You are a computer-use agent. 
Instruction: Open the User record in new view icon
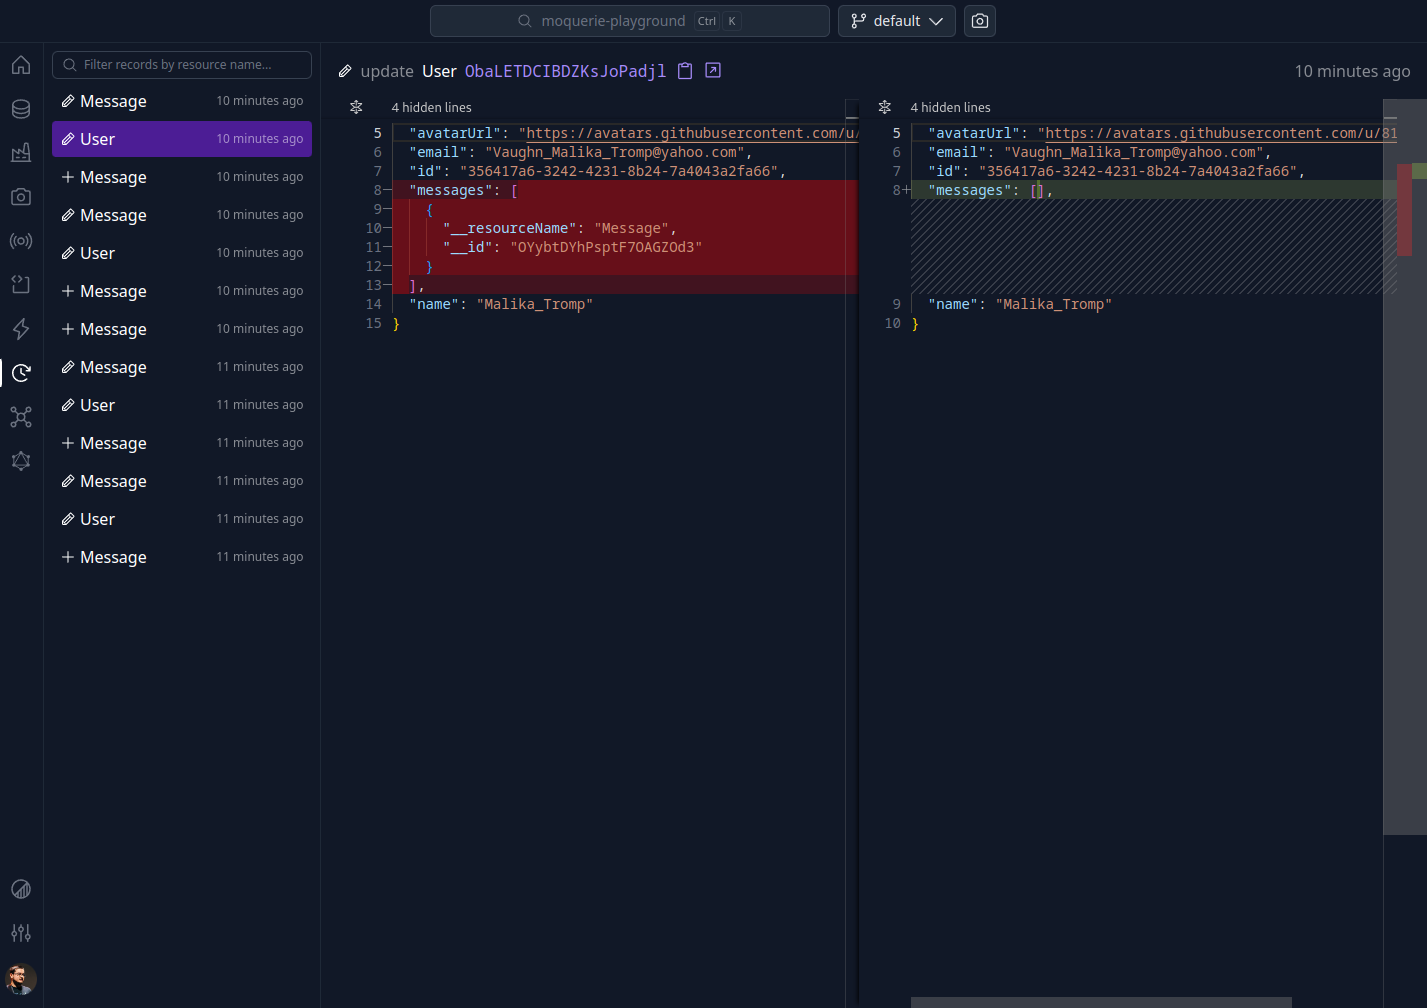(x=713, y=70)
